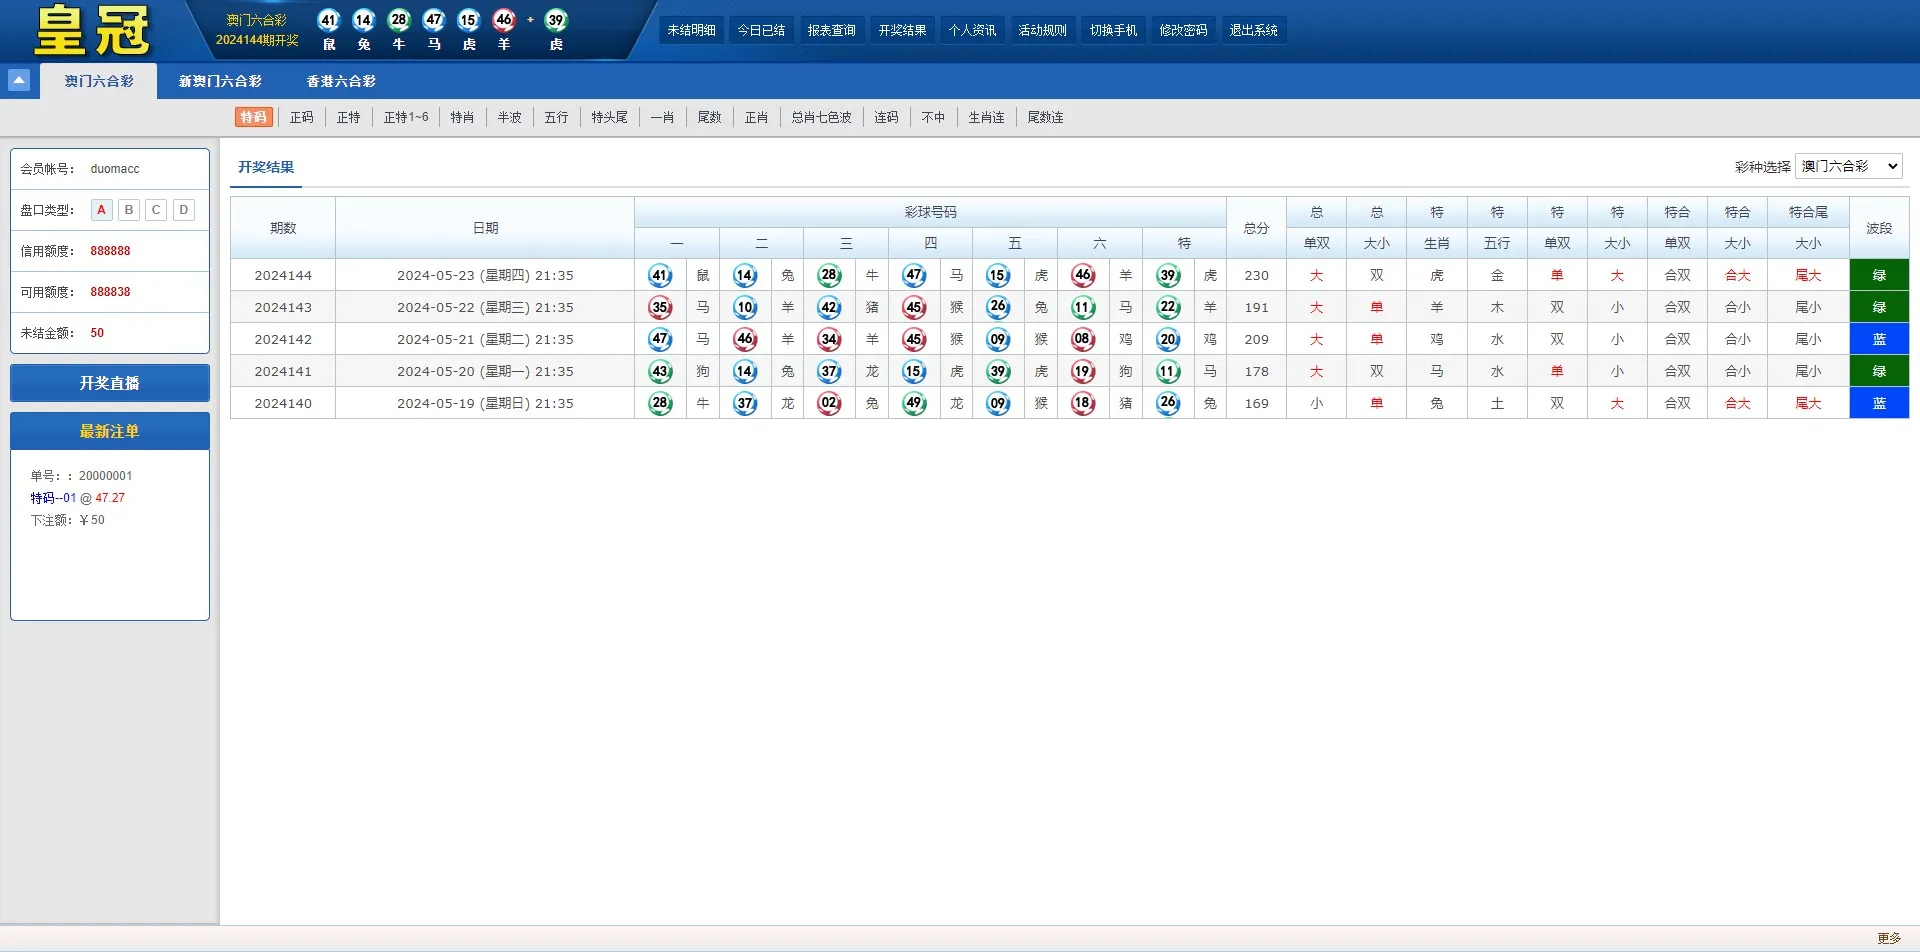This screenshot has height=952, width=1920.
Task: Click ball 02 in period 2024140 row
Action: [x=829, y=404]
